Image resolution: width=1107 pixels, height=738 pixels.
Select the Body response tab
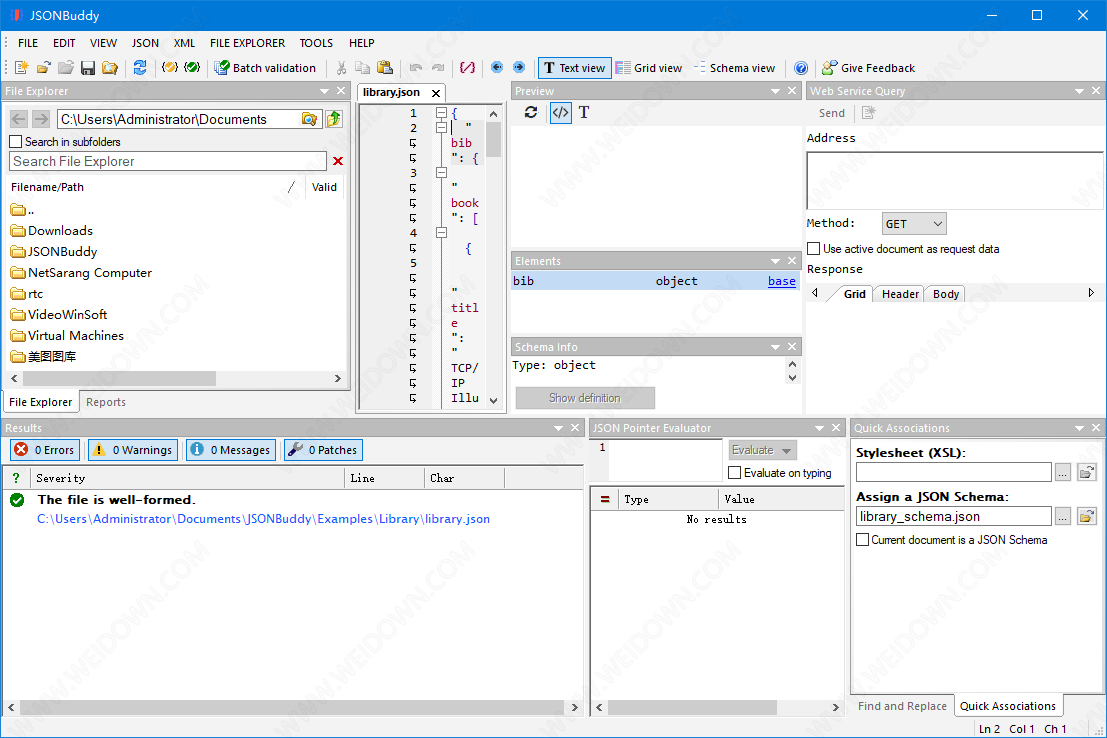point(945,294)
